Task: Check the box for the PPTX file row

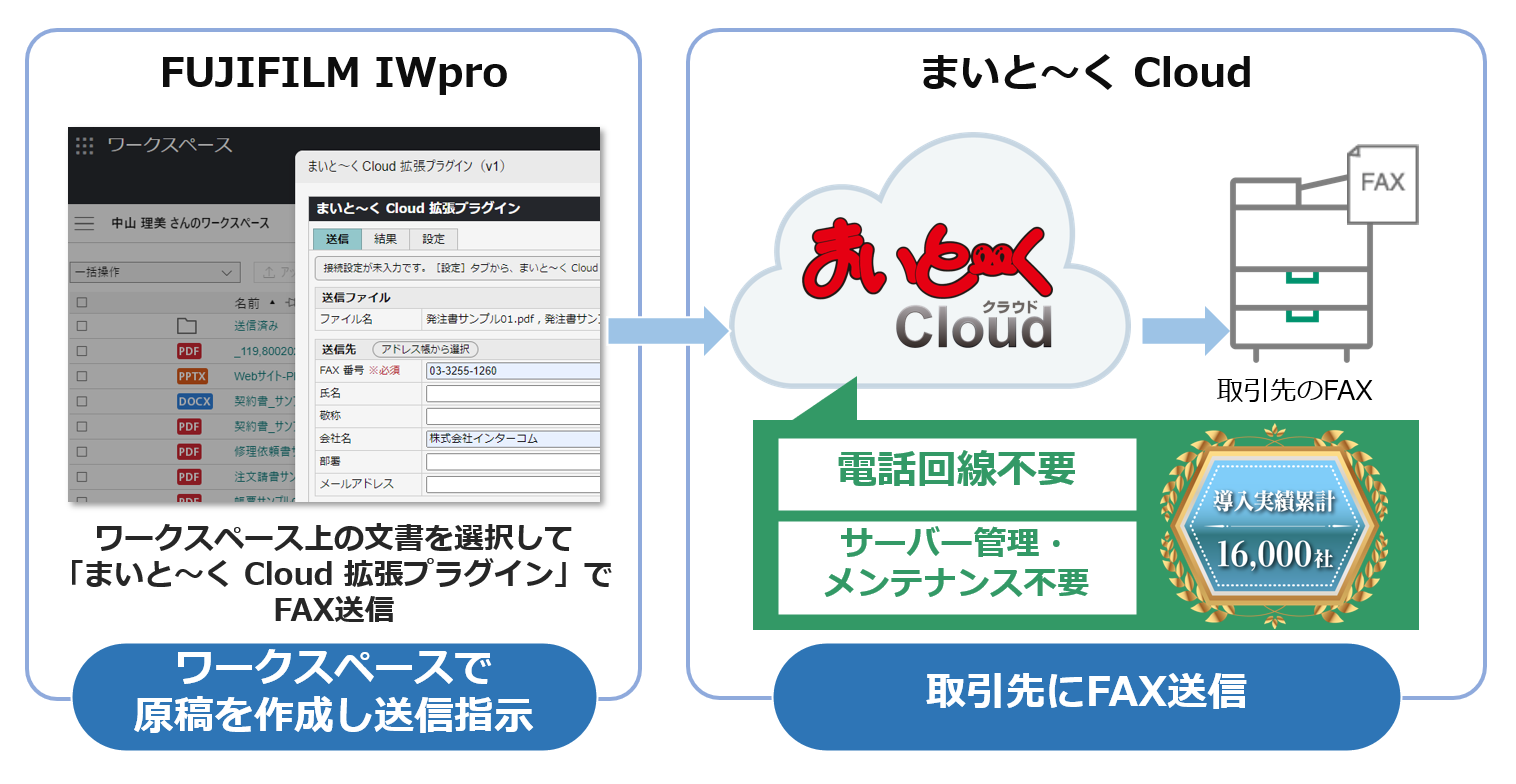Action: click(82, 376)
